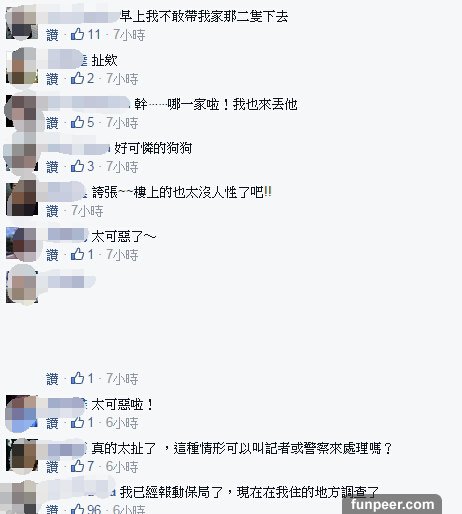462x514 pixels.
Task: Click the 7小時 timestamp under 好可憐的狗狗
Action: tap(122, 167)
